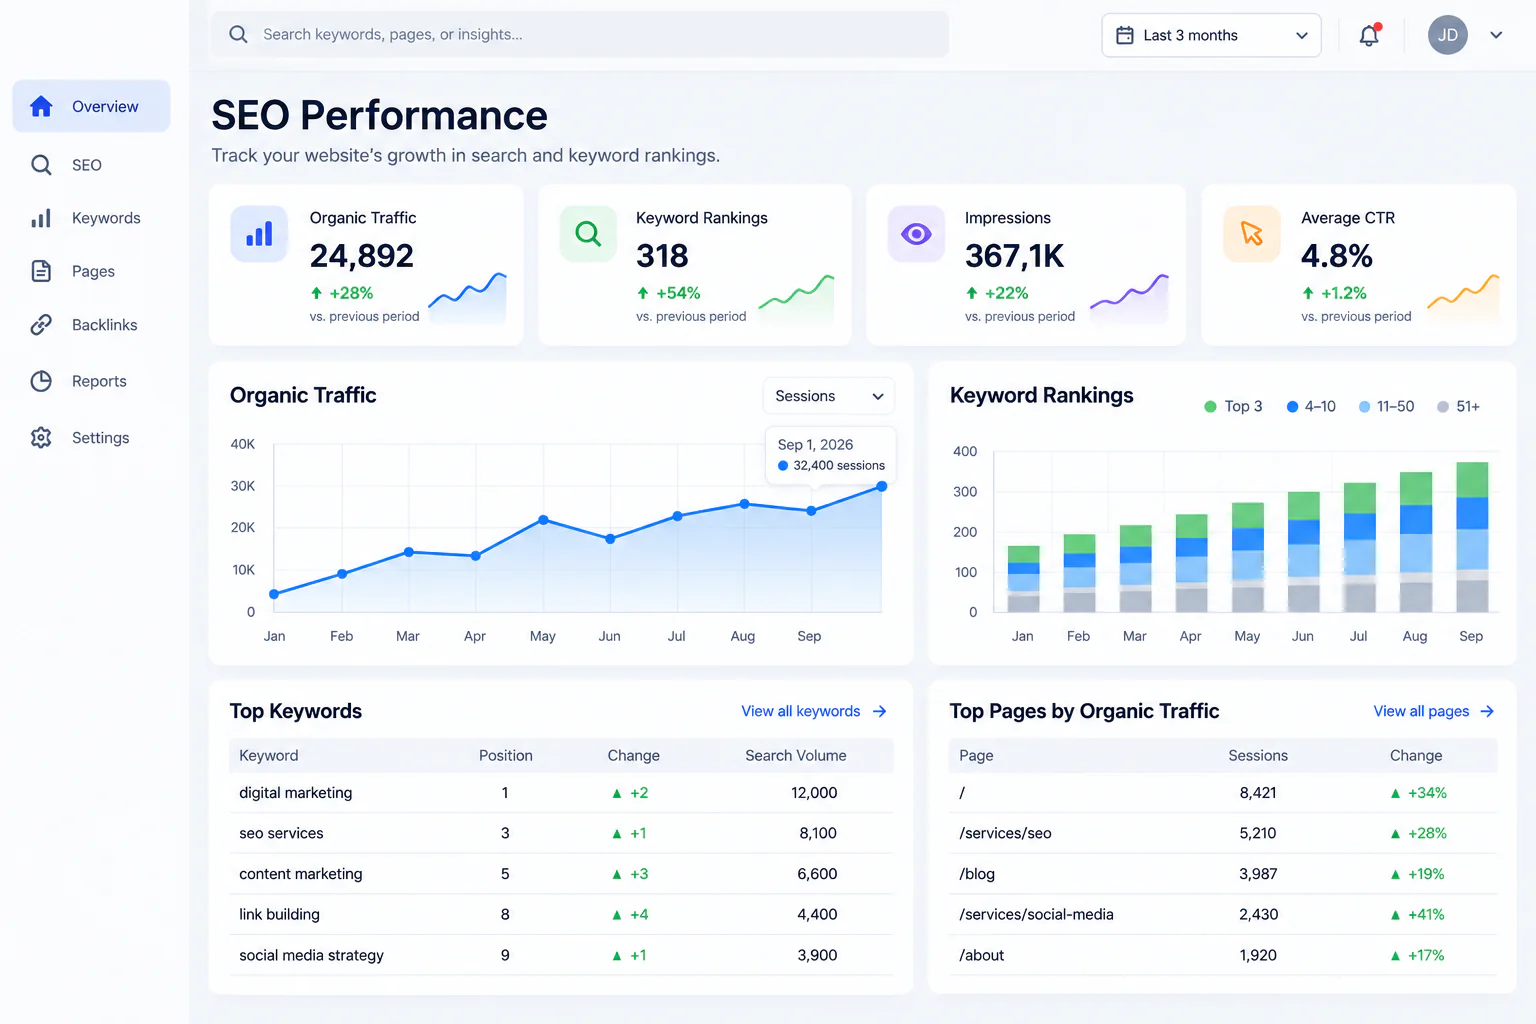The width and height of the screenshot is (1536, 1024).
Task: Click the home icon beside Overview
Action: [41, 106]
